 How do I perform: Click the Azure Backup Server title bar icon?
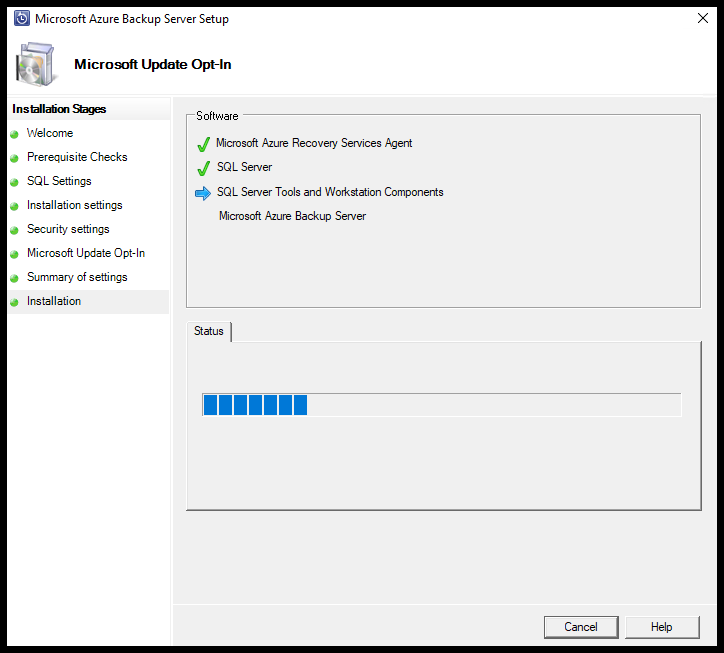pos(22,19)
